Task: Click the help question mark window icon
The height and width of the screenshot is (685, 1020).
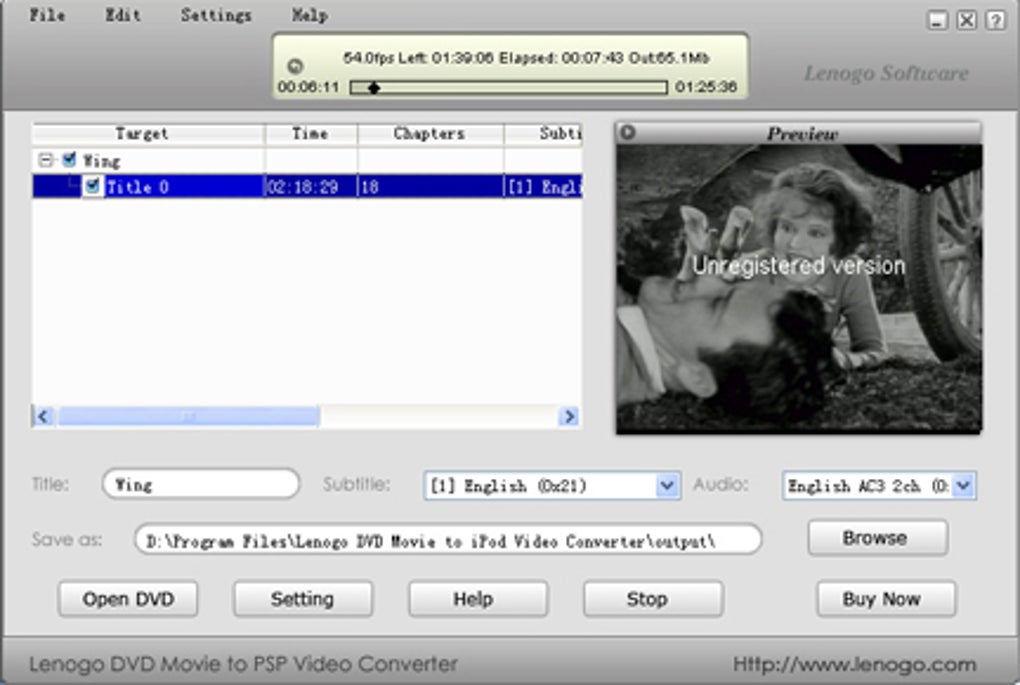Action: pyautogui.click(x=995, y=20)
